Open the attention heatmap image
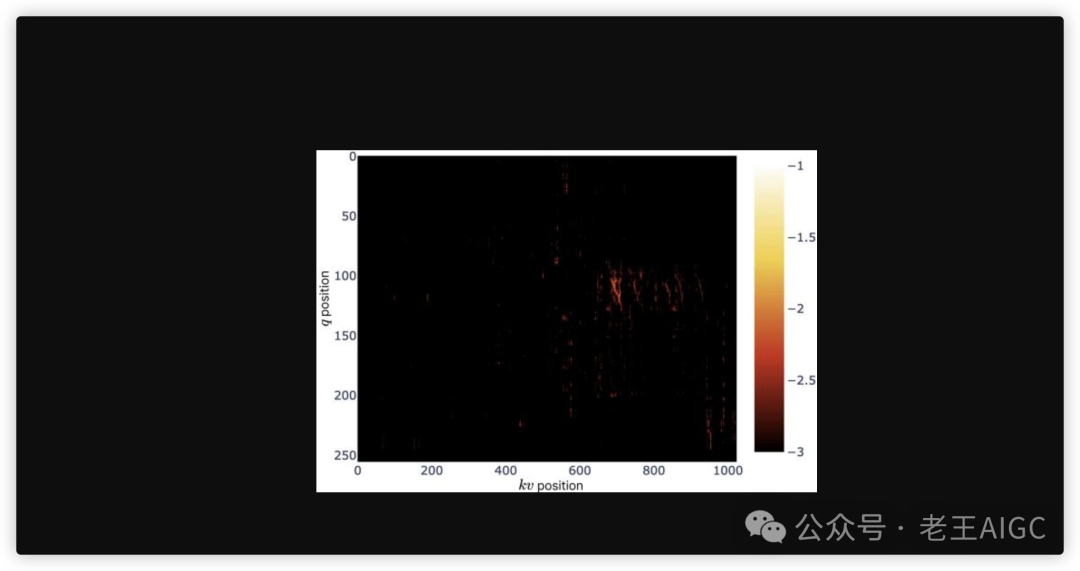This screenshot has width=1080, height=571. [566, 321]
